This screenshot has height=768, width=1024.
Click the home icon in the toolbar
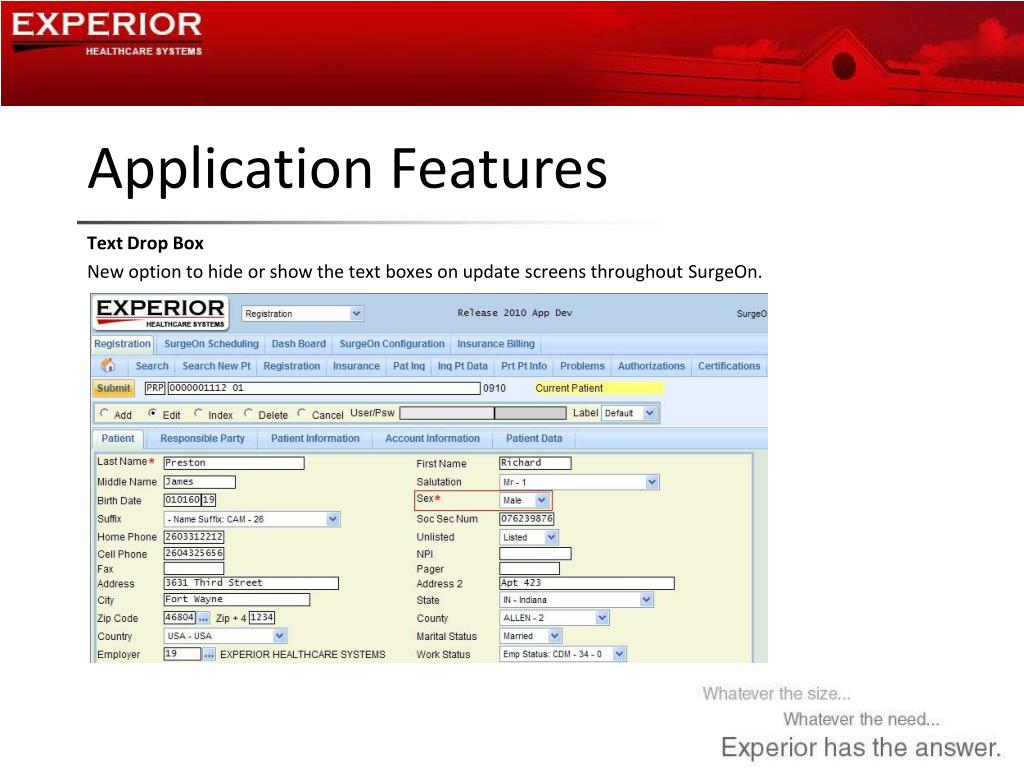click(108, 366)
